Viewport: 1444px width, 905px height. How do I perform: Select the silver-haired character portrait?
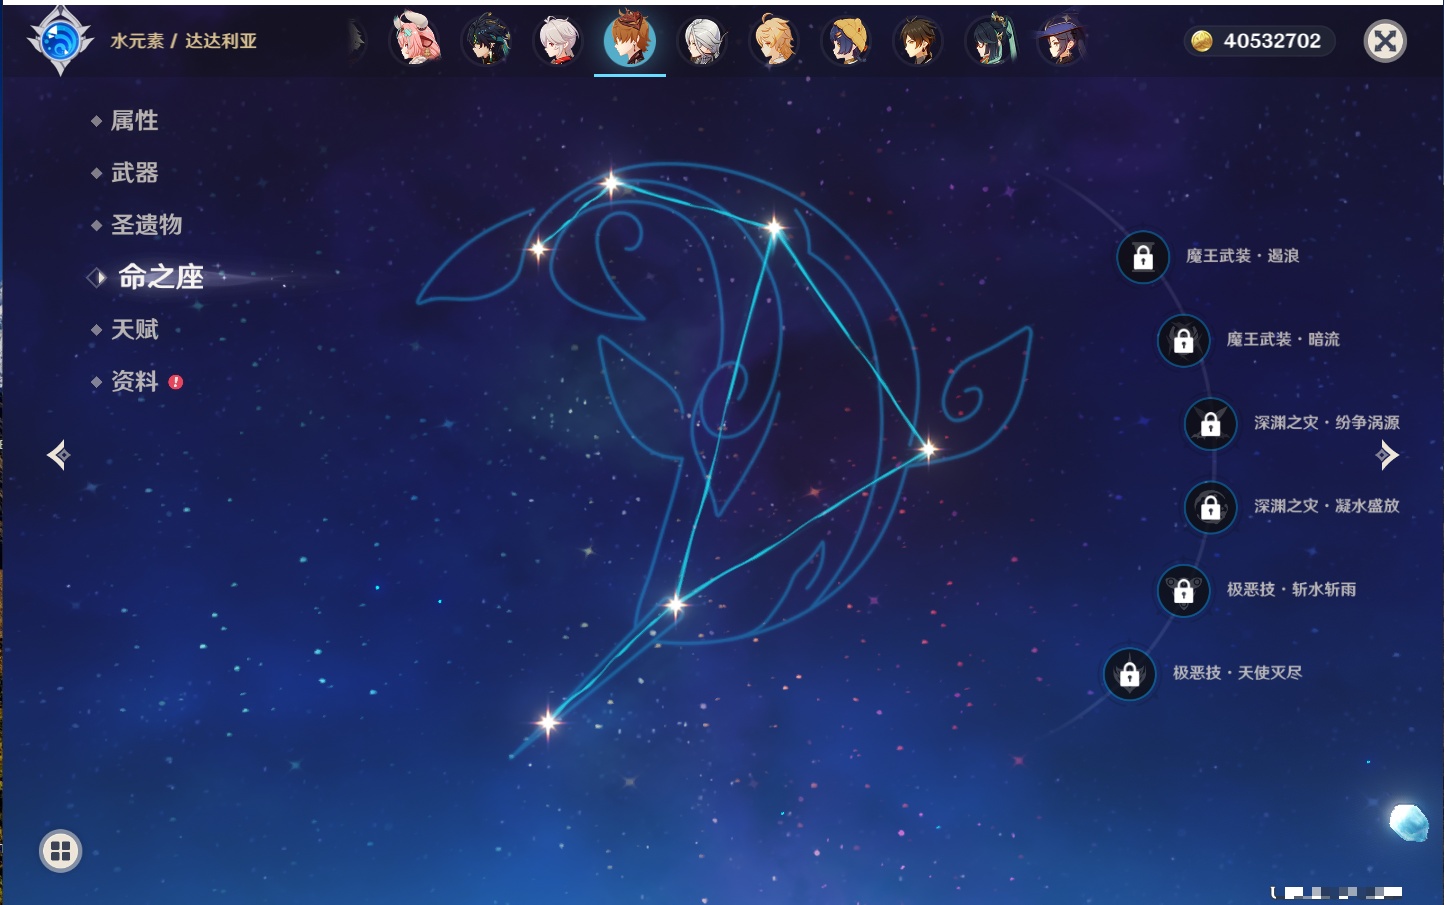point(703,41)
